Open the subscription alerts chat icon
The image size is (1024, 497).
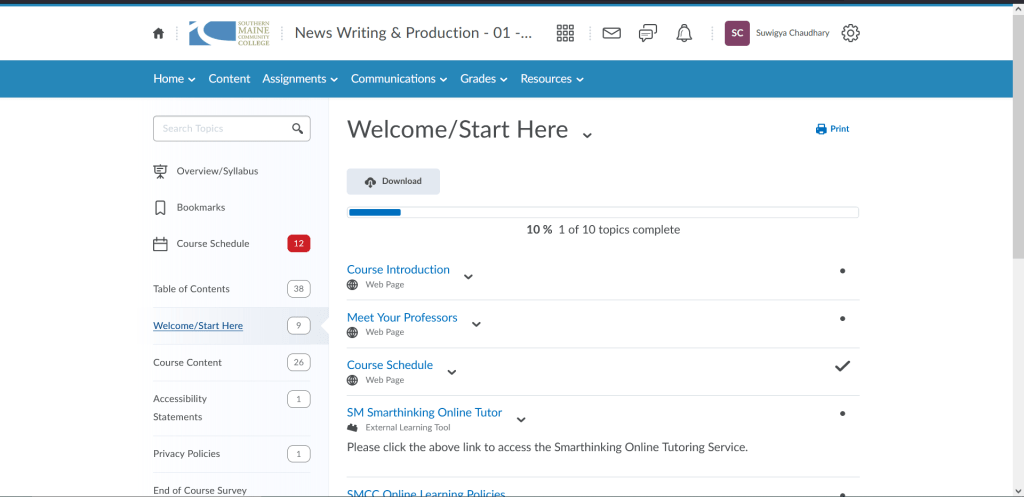pyautogui.click(x=648, y=33)
